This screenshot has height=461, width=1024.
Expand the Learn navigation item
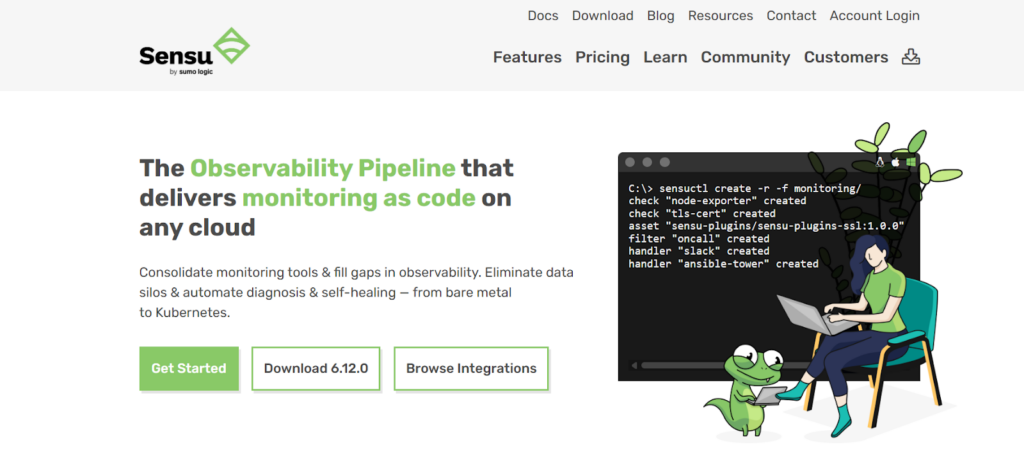click(x=665, y=57)
